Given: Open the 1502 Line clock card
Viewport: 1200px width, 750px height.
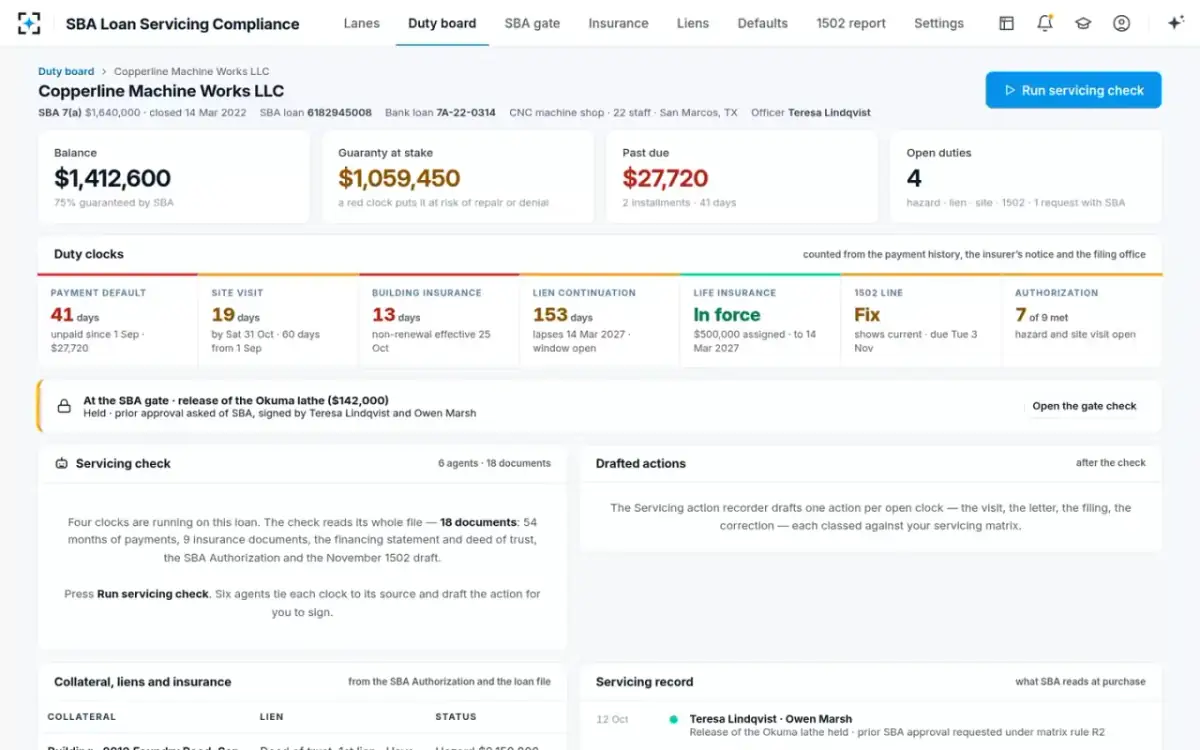Looking at the screenshot, I should [x=921, y=320].
